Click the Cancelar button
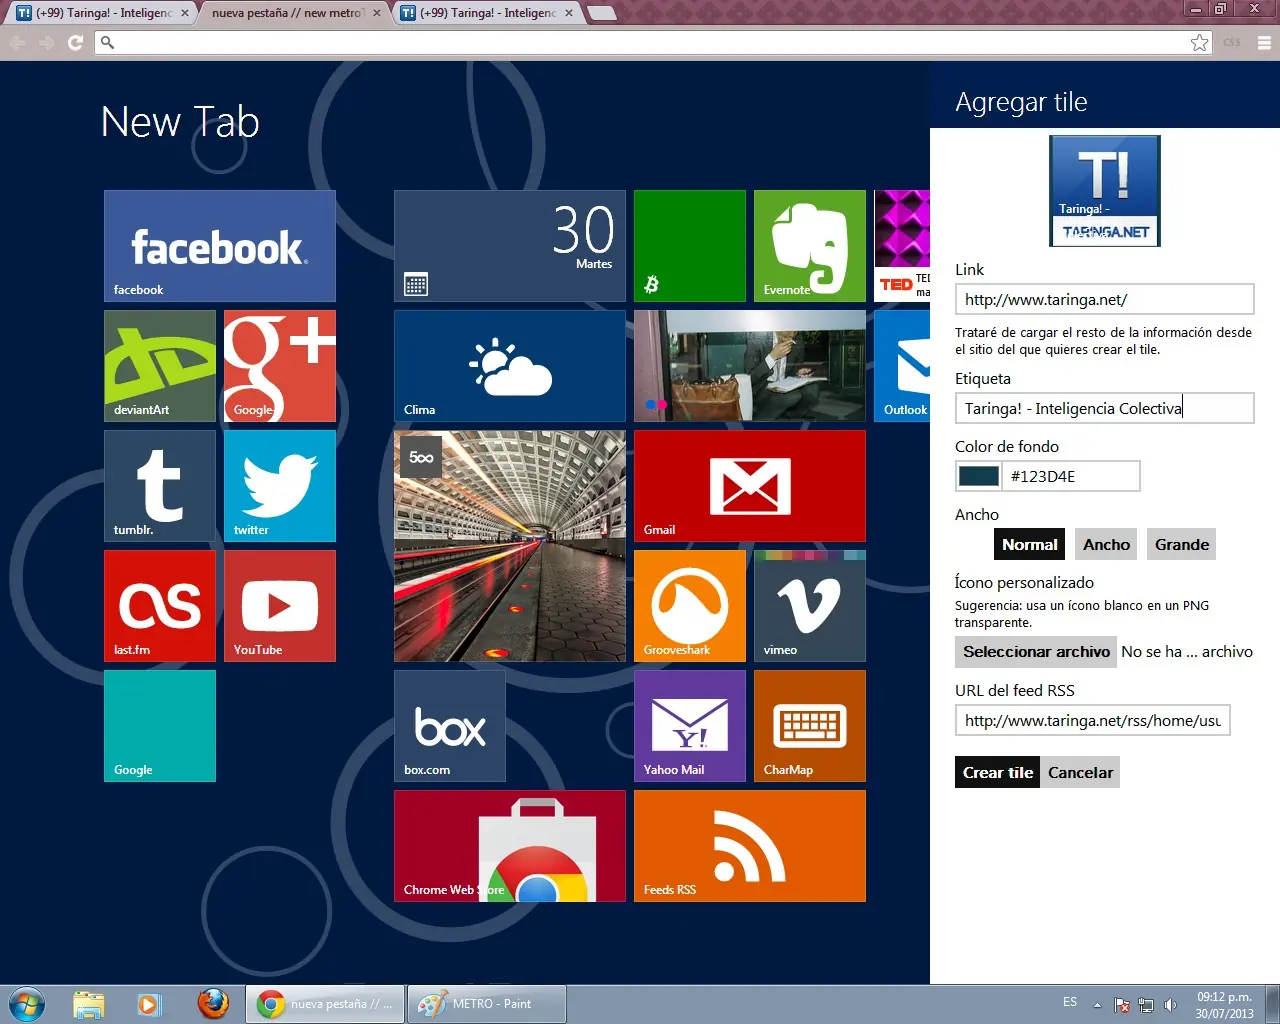Viewport: 1280px width, 1024px height. point(1080,773)
